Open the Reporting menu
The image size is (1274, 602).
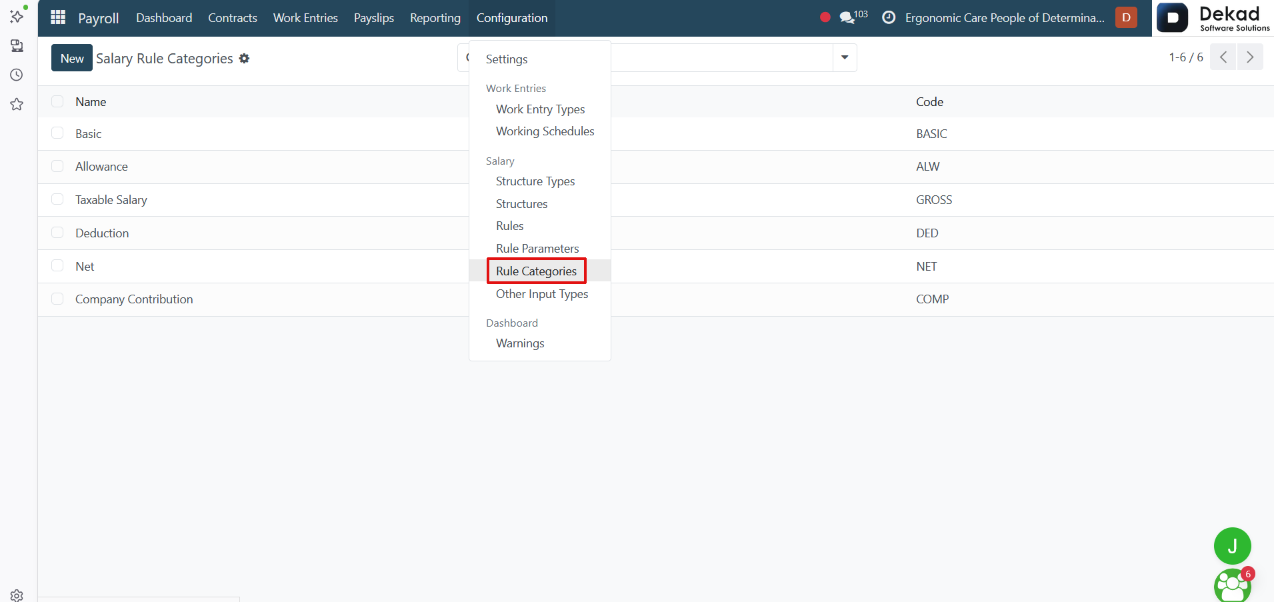(x=435, y=18)
